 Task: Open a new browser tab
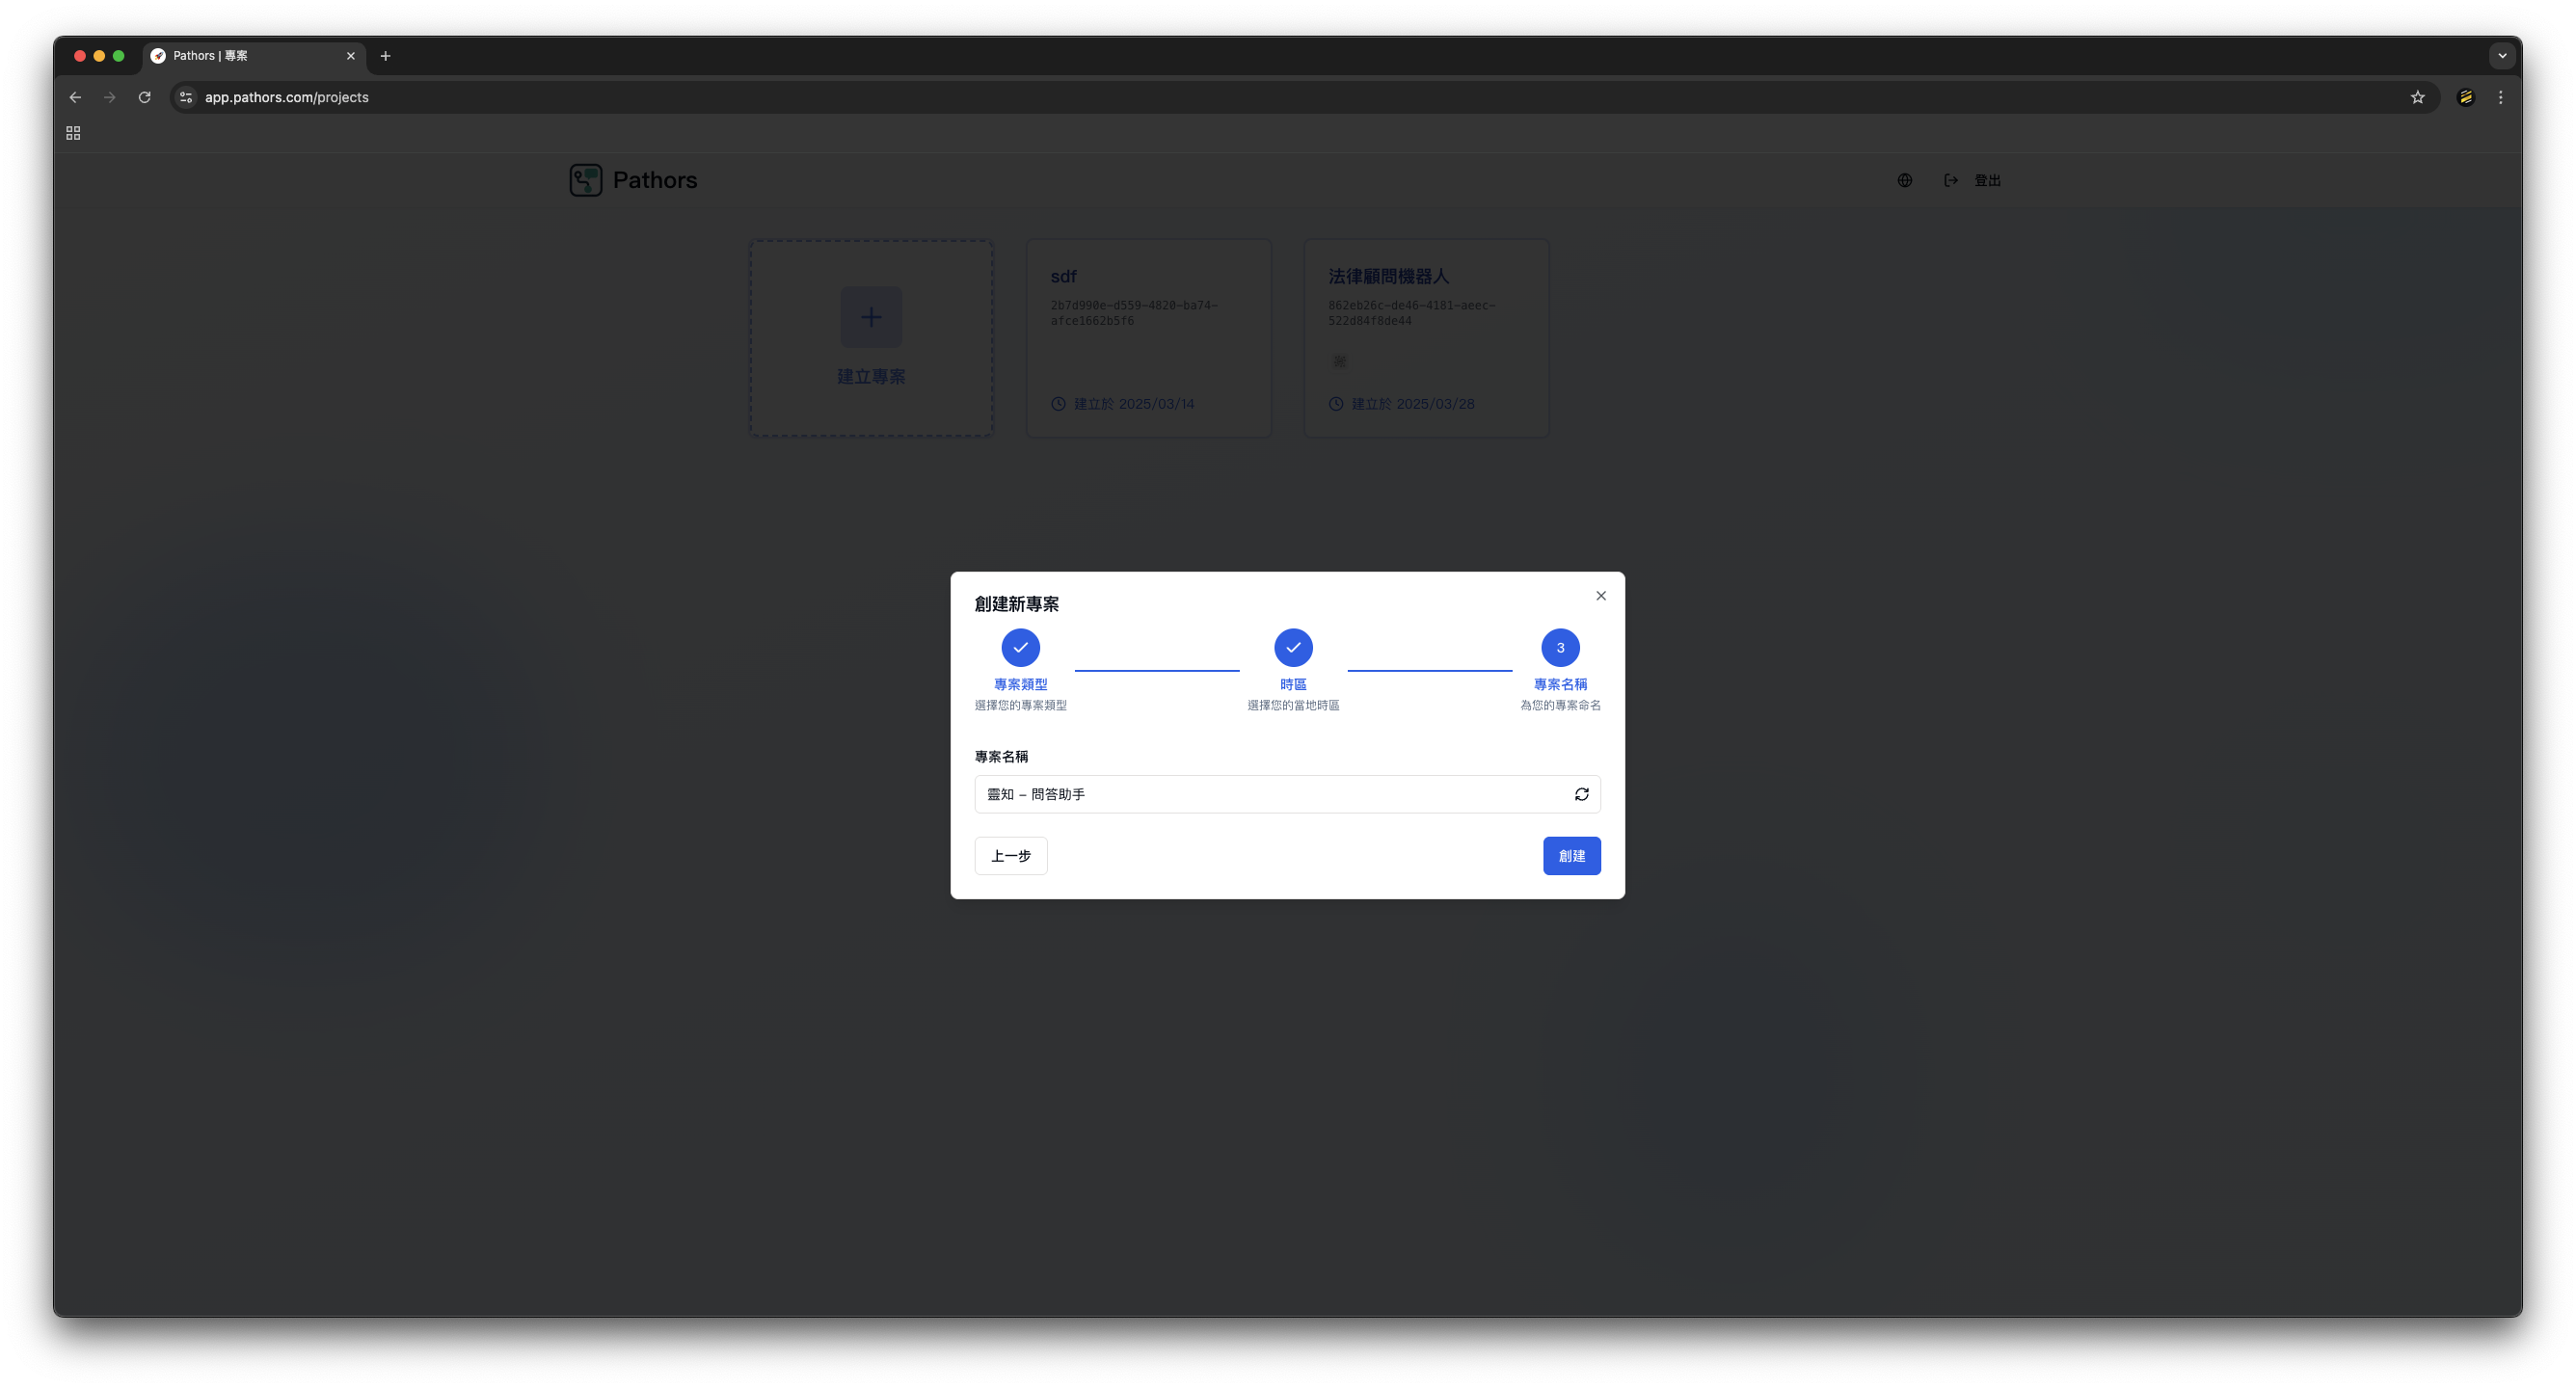385,56
